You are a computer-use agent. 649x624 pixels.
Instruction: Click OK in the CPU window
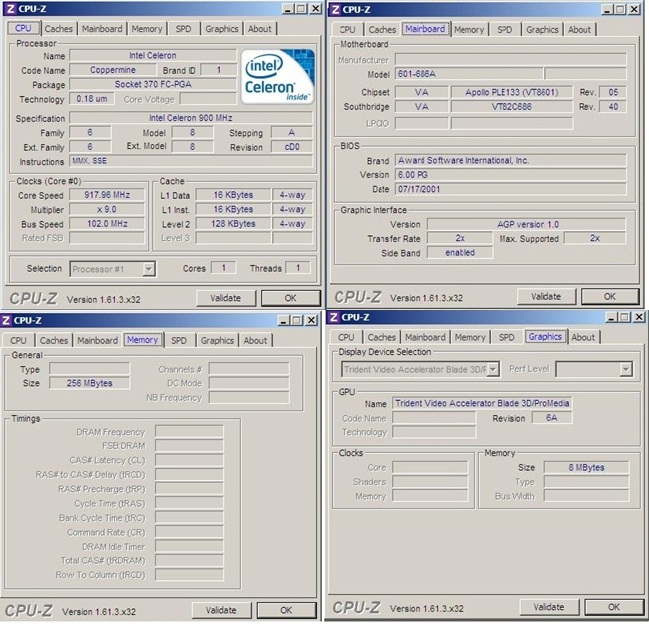291,298
